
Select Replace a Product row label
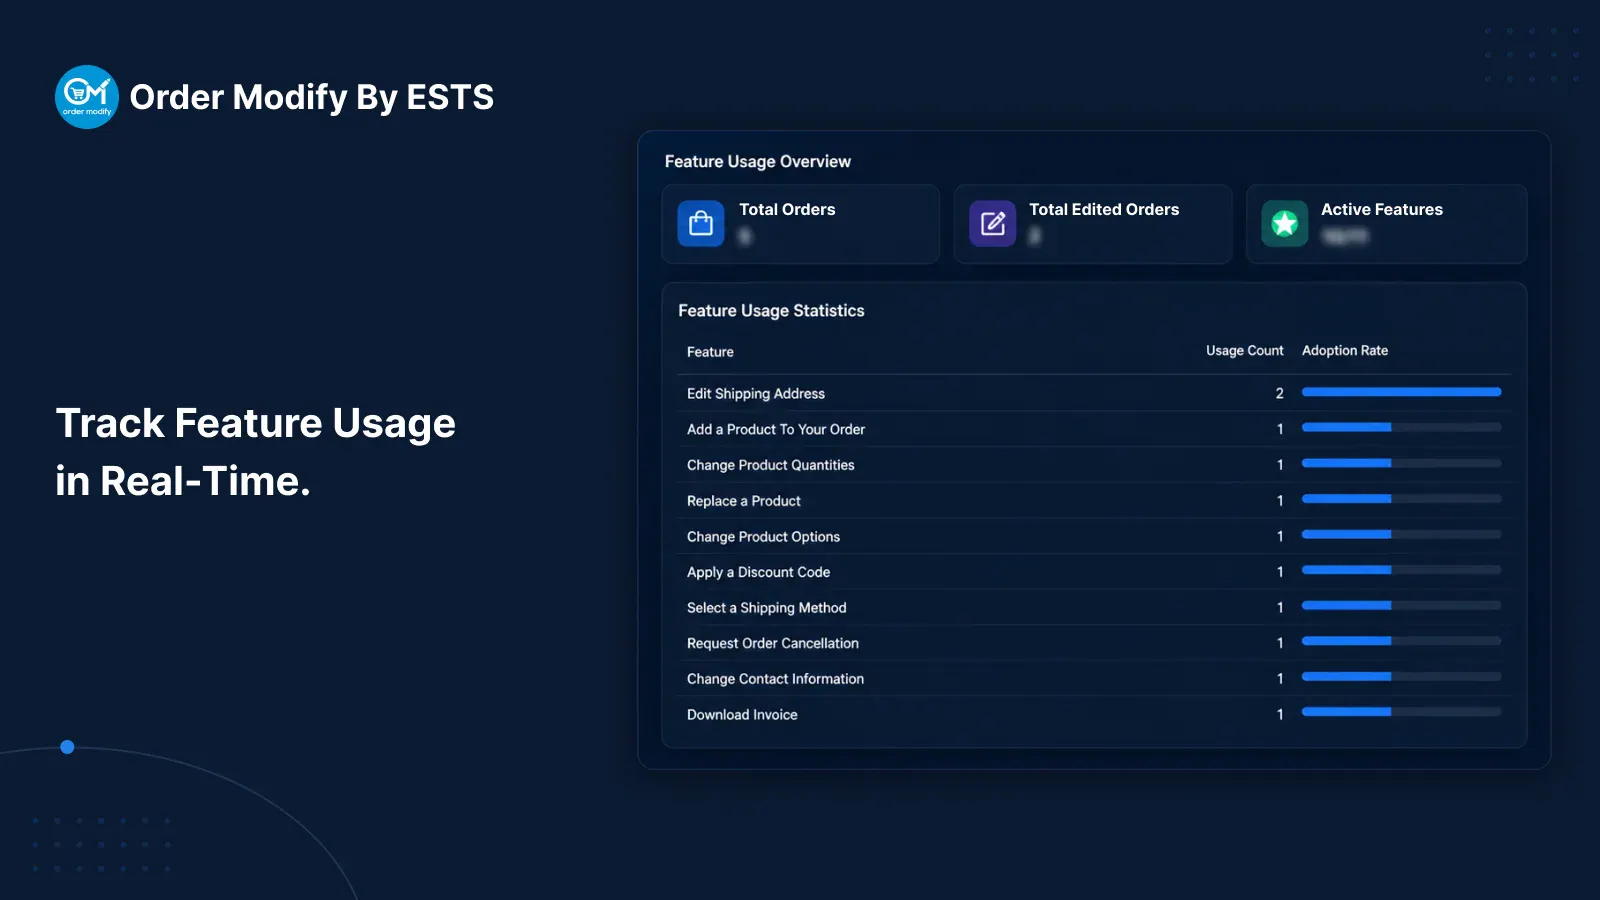coord(744,501)
